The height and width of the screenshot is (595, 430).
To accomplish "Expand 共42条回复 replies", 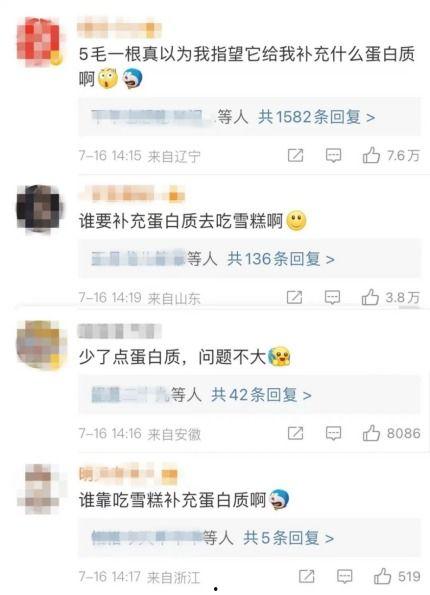I will [261, 395].
